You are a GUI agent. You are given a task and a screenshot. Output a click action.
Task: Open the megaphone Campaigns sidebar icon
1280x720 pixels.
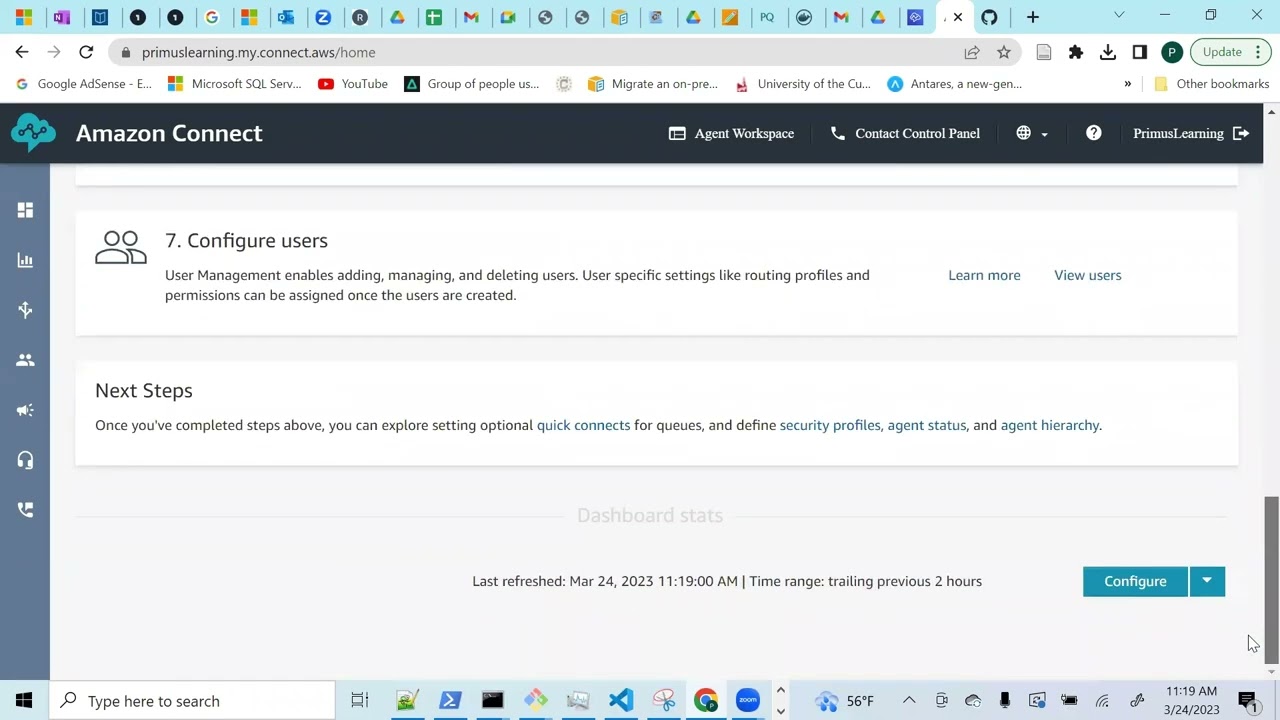coord(25,410)
